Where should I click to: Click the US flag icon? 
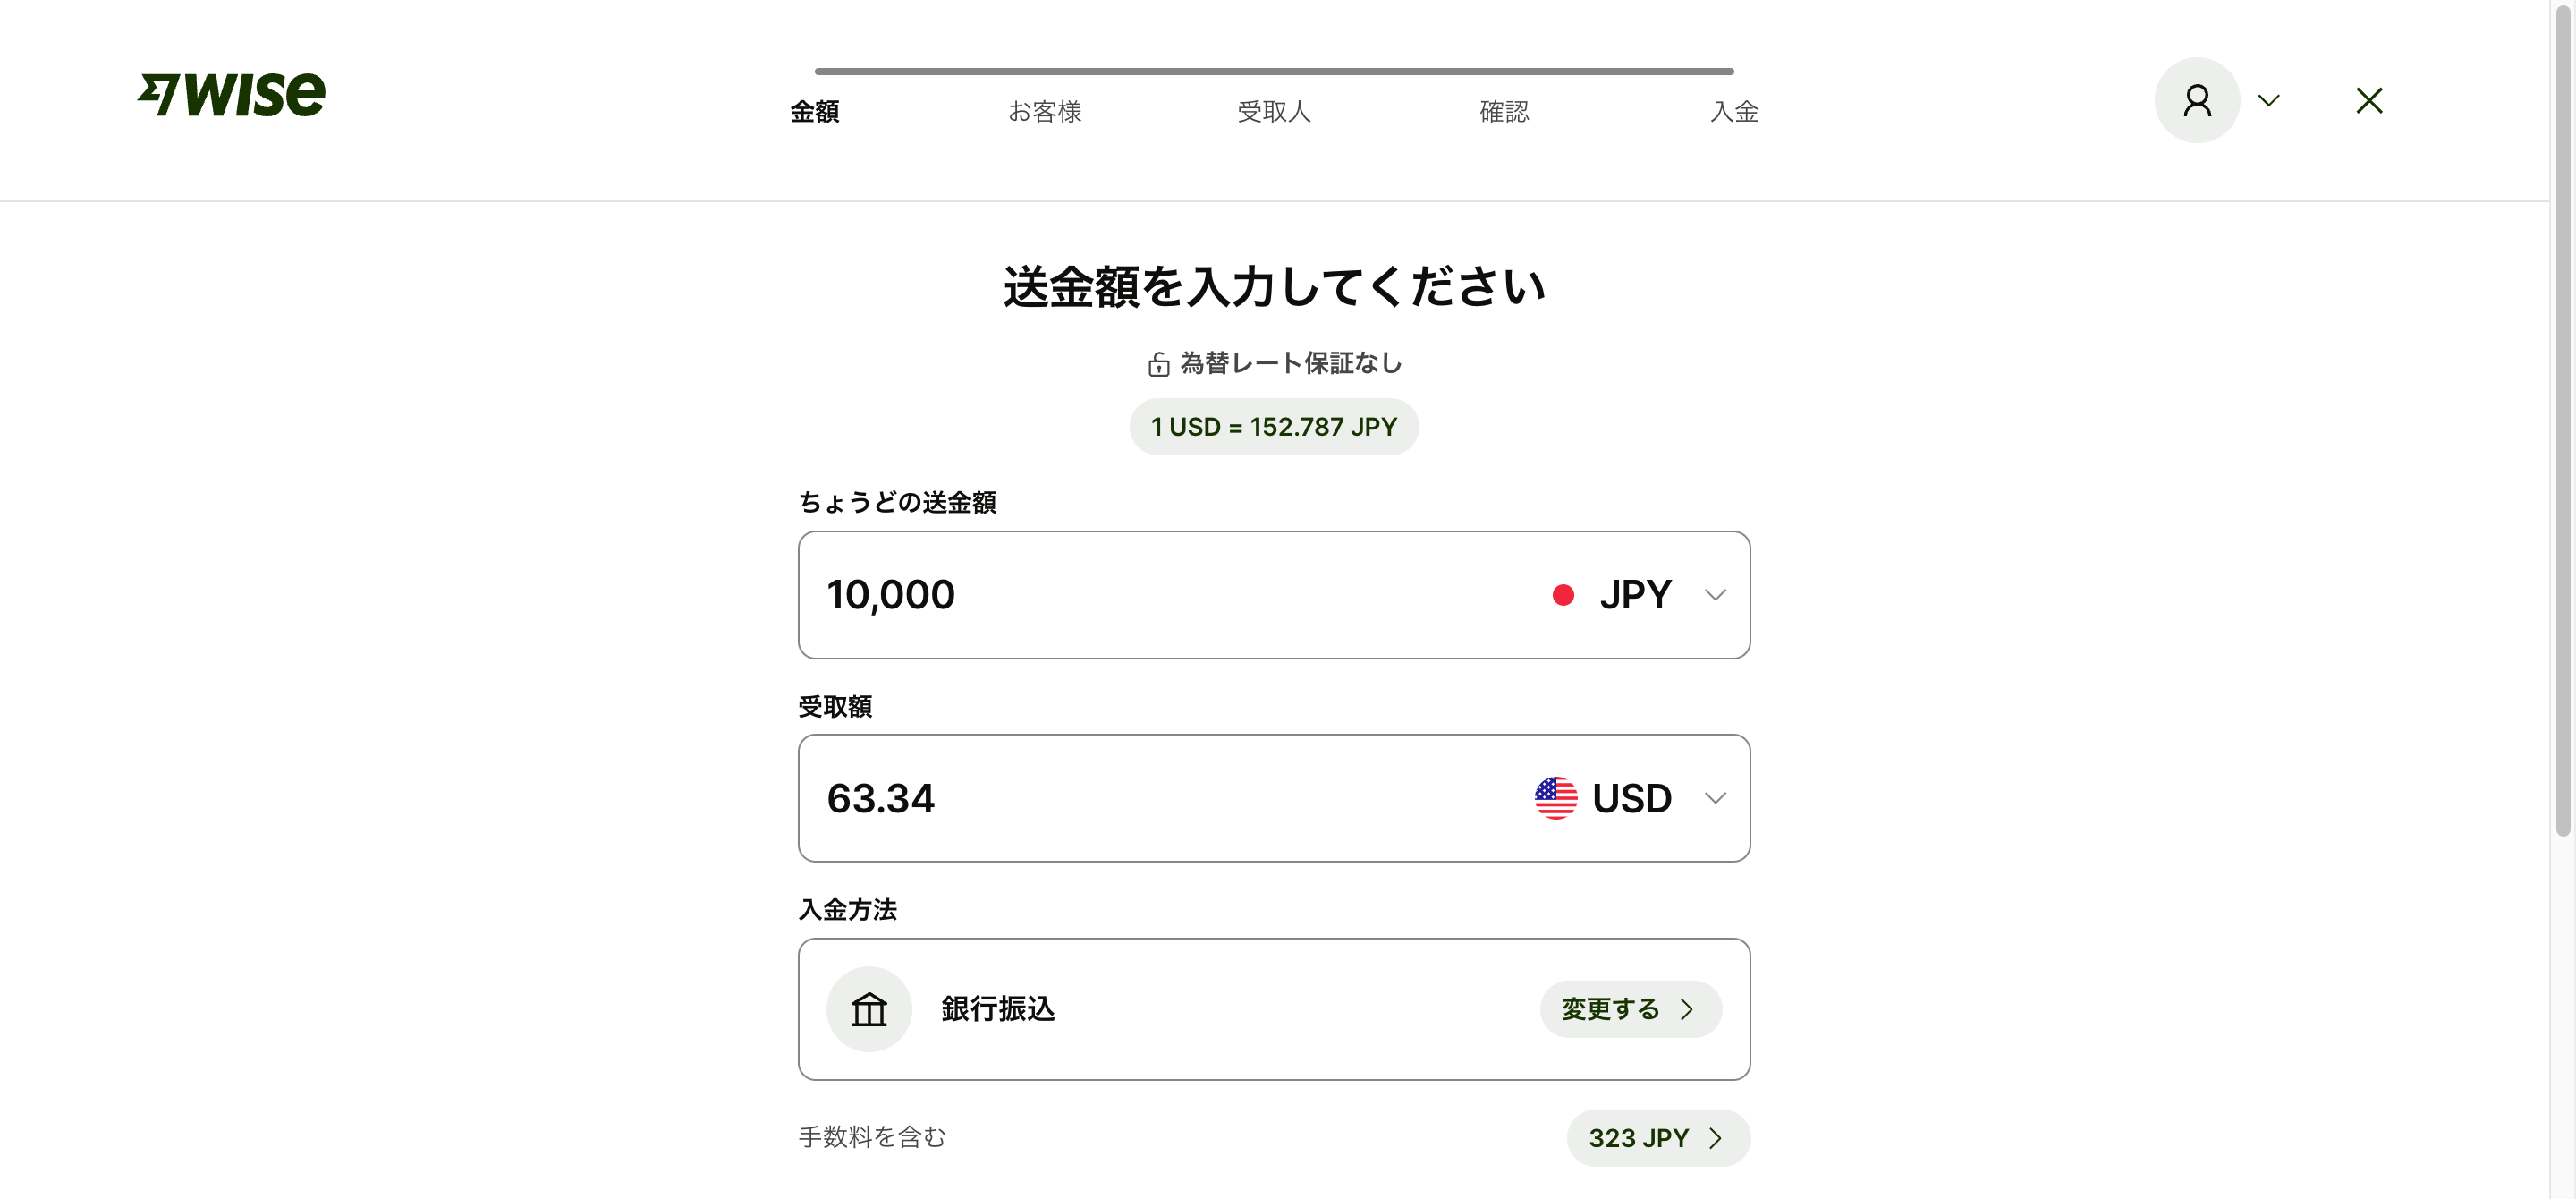point(1555,798)
